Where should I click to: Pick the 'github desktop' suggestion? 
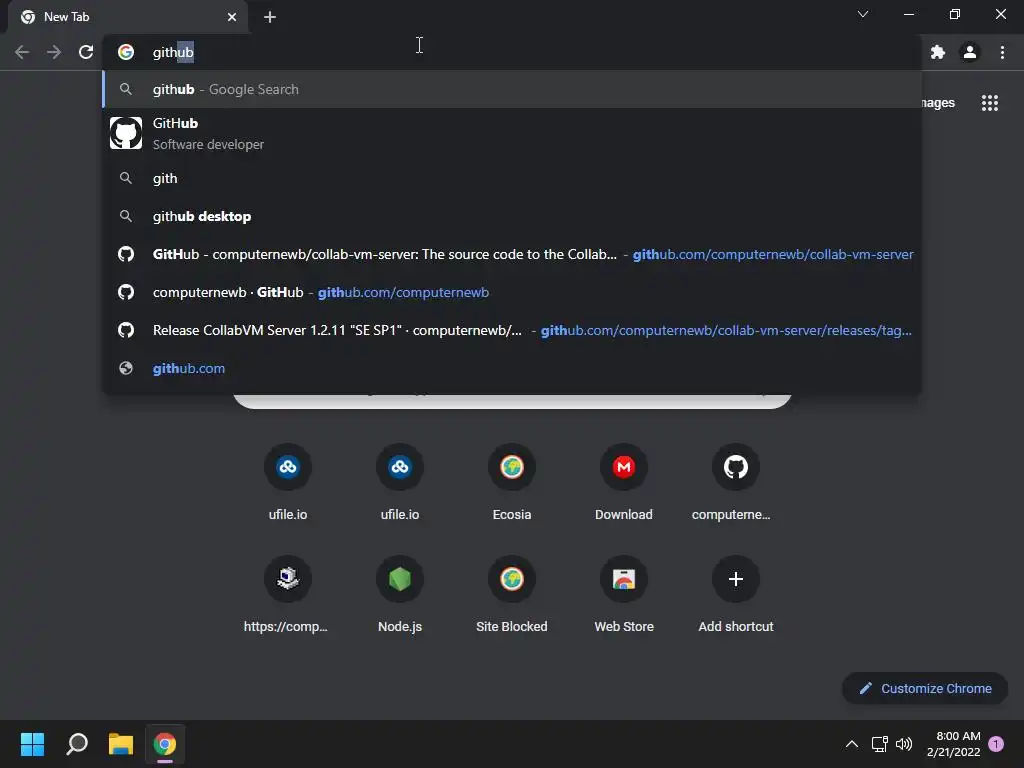pyautogui.click(x=512, y=216)
